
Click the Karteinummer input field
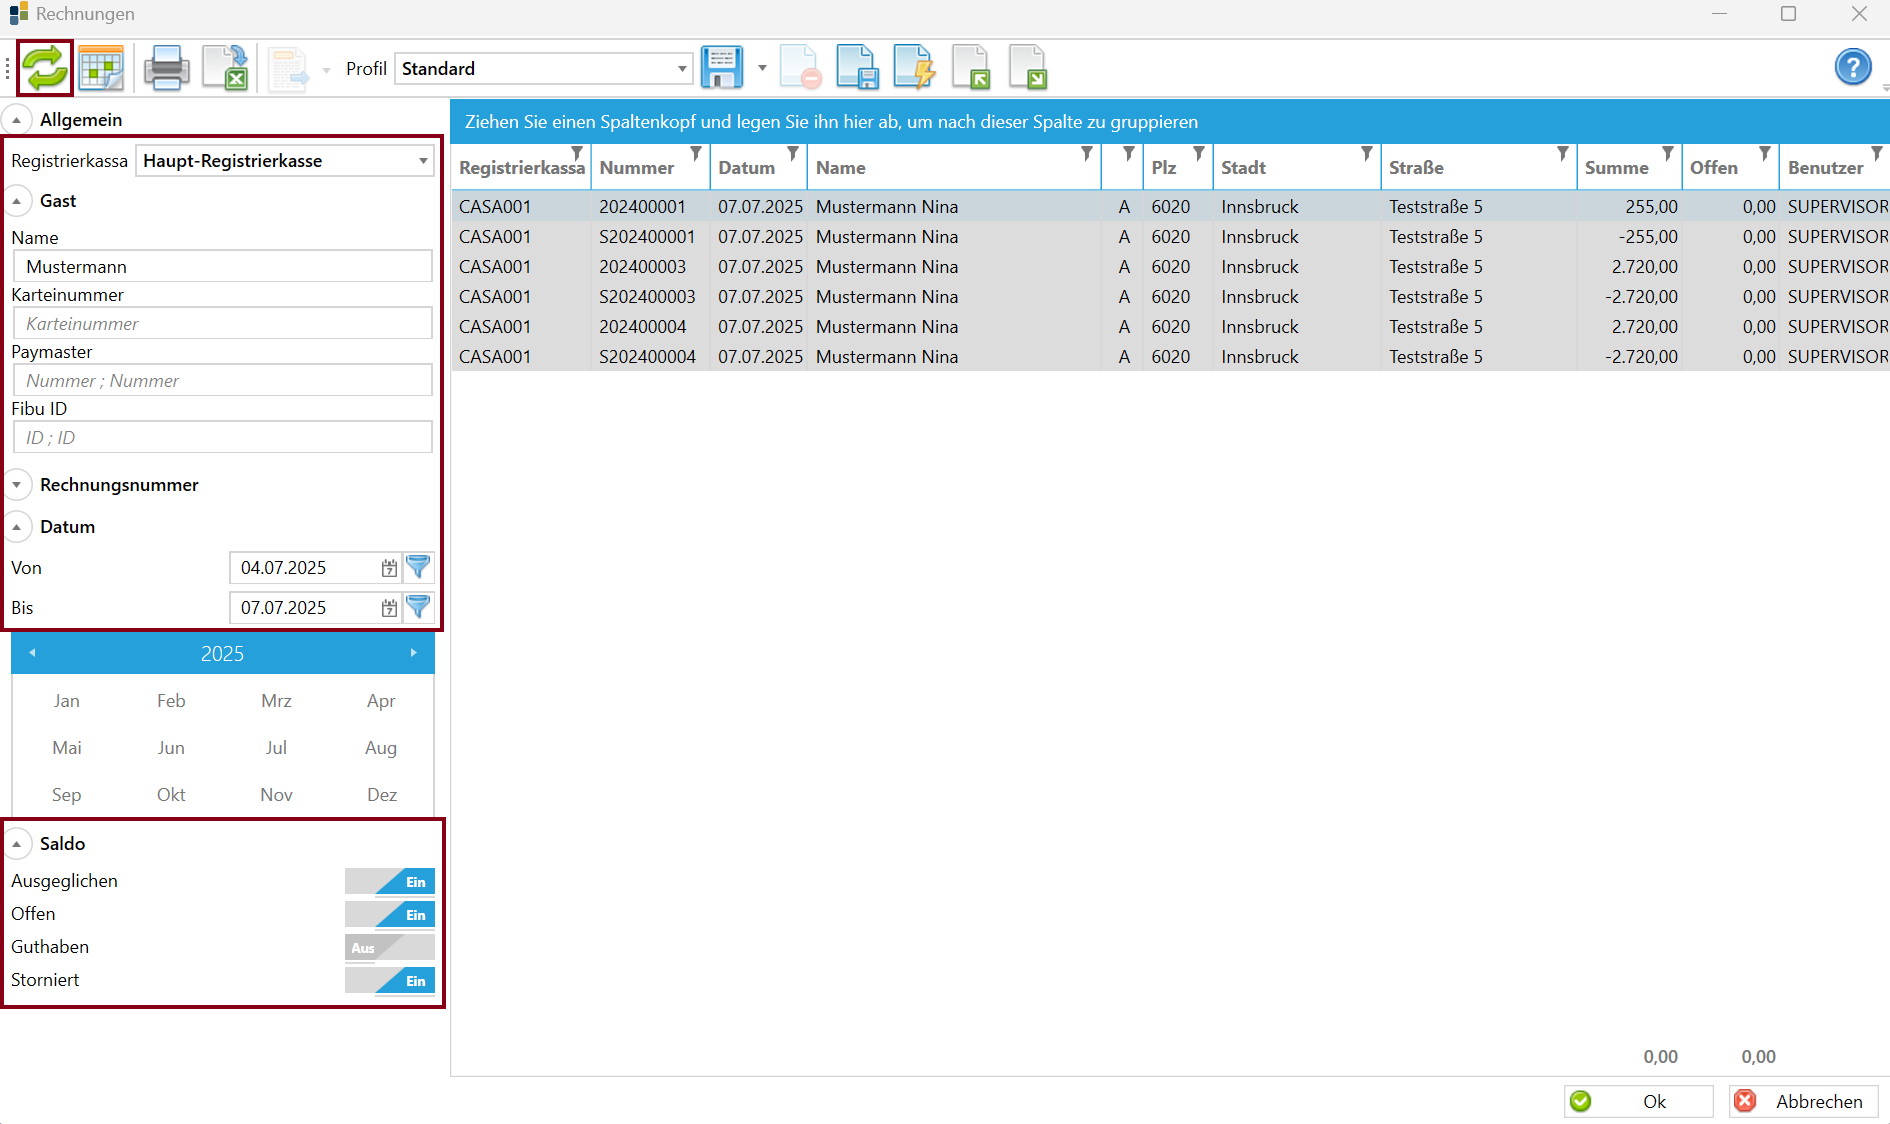(x=222, y=324)
